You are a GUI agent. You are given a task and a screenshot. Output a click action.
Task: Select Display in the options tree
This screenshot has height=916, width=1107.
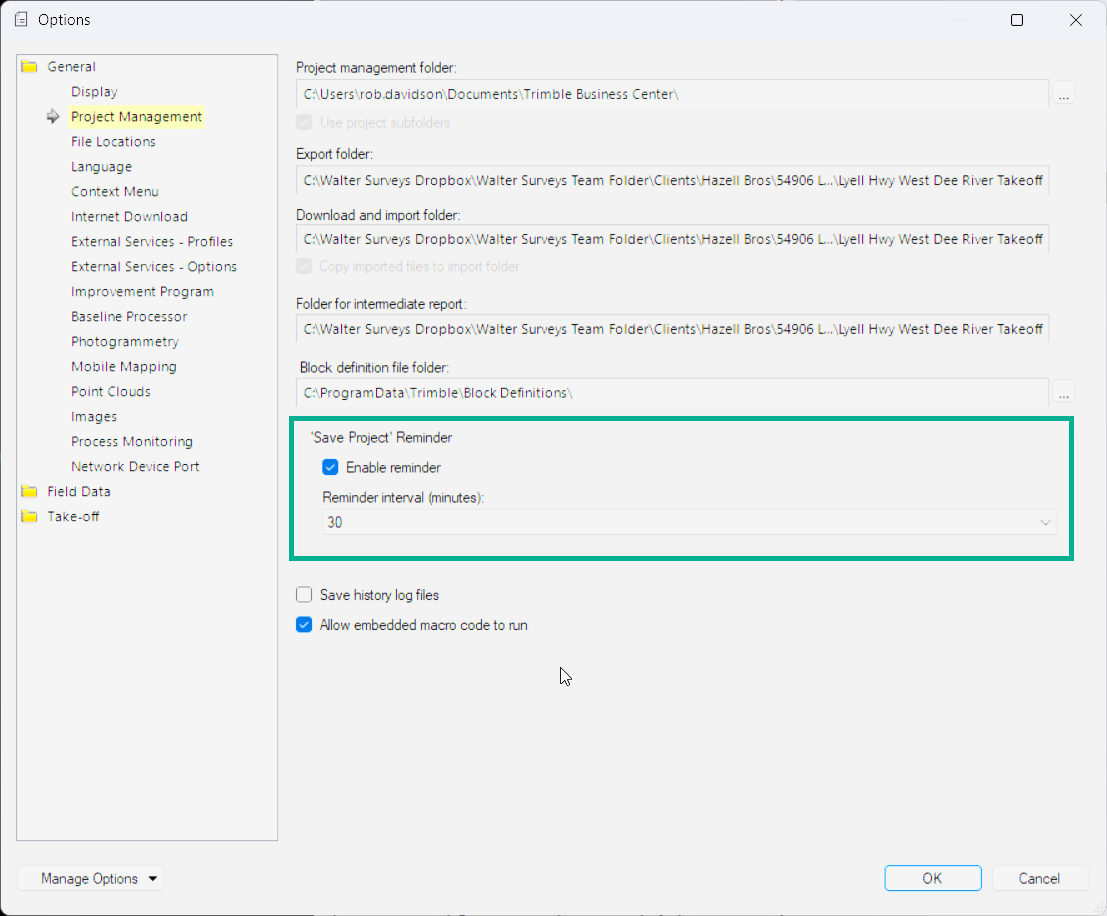[x=94, y=92]
